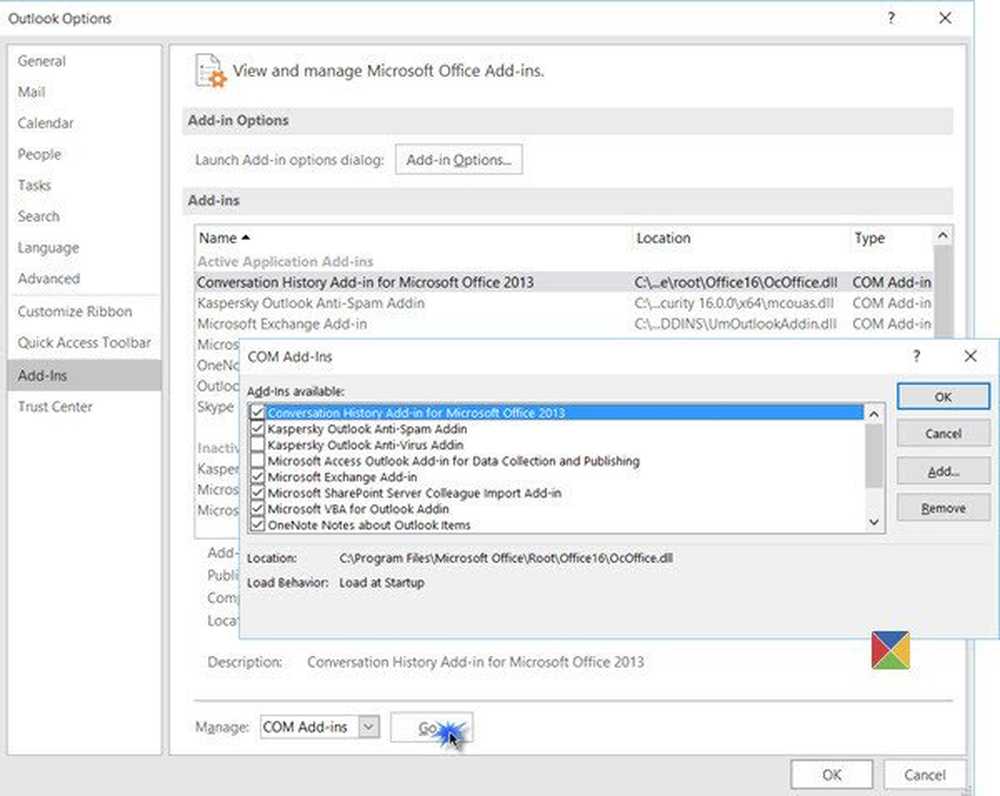Open the Customize Ribbon category
The image size is (1000, 796).
coord(75,311)
